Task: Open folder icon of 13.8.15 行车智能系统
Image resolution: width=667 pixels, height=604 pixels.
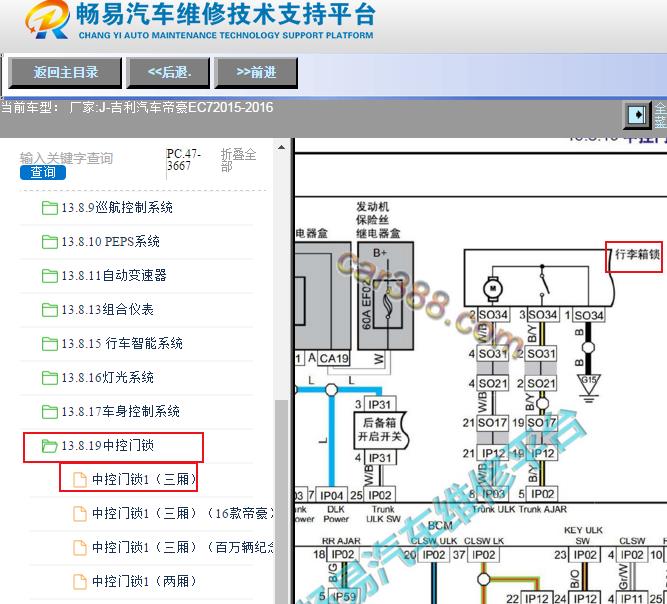Action: tap(50, 344)
